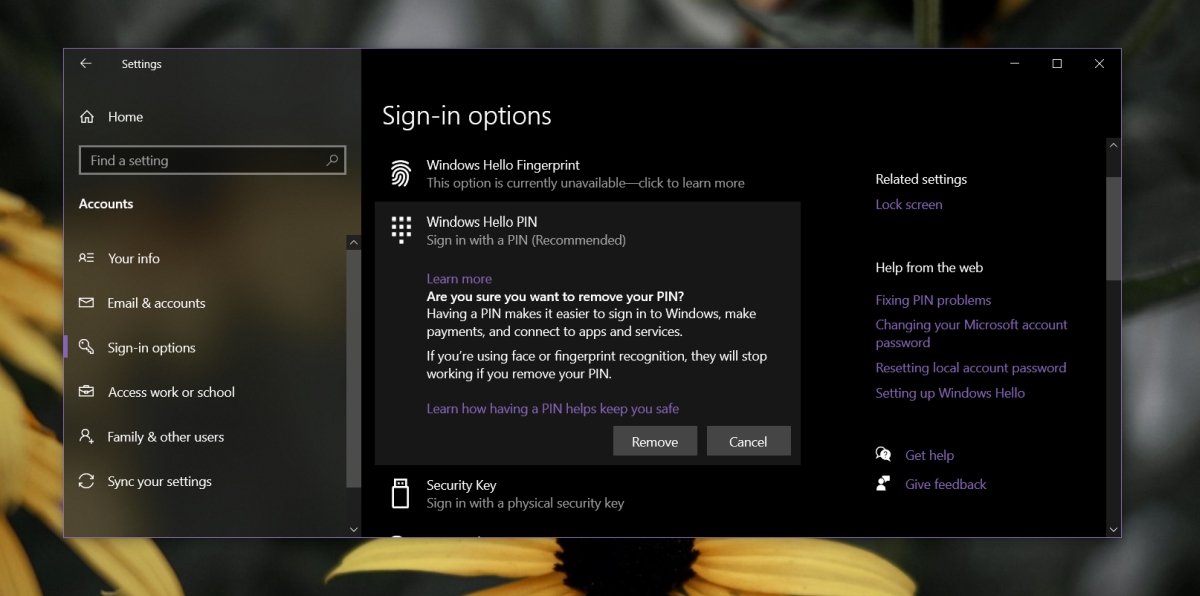Screen dimensions: 1200x596
Task: Click the Remove button to confirm
Action: [x=655, y=441]
